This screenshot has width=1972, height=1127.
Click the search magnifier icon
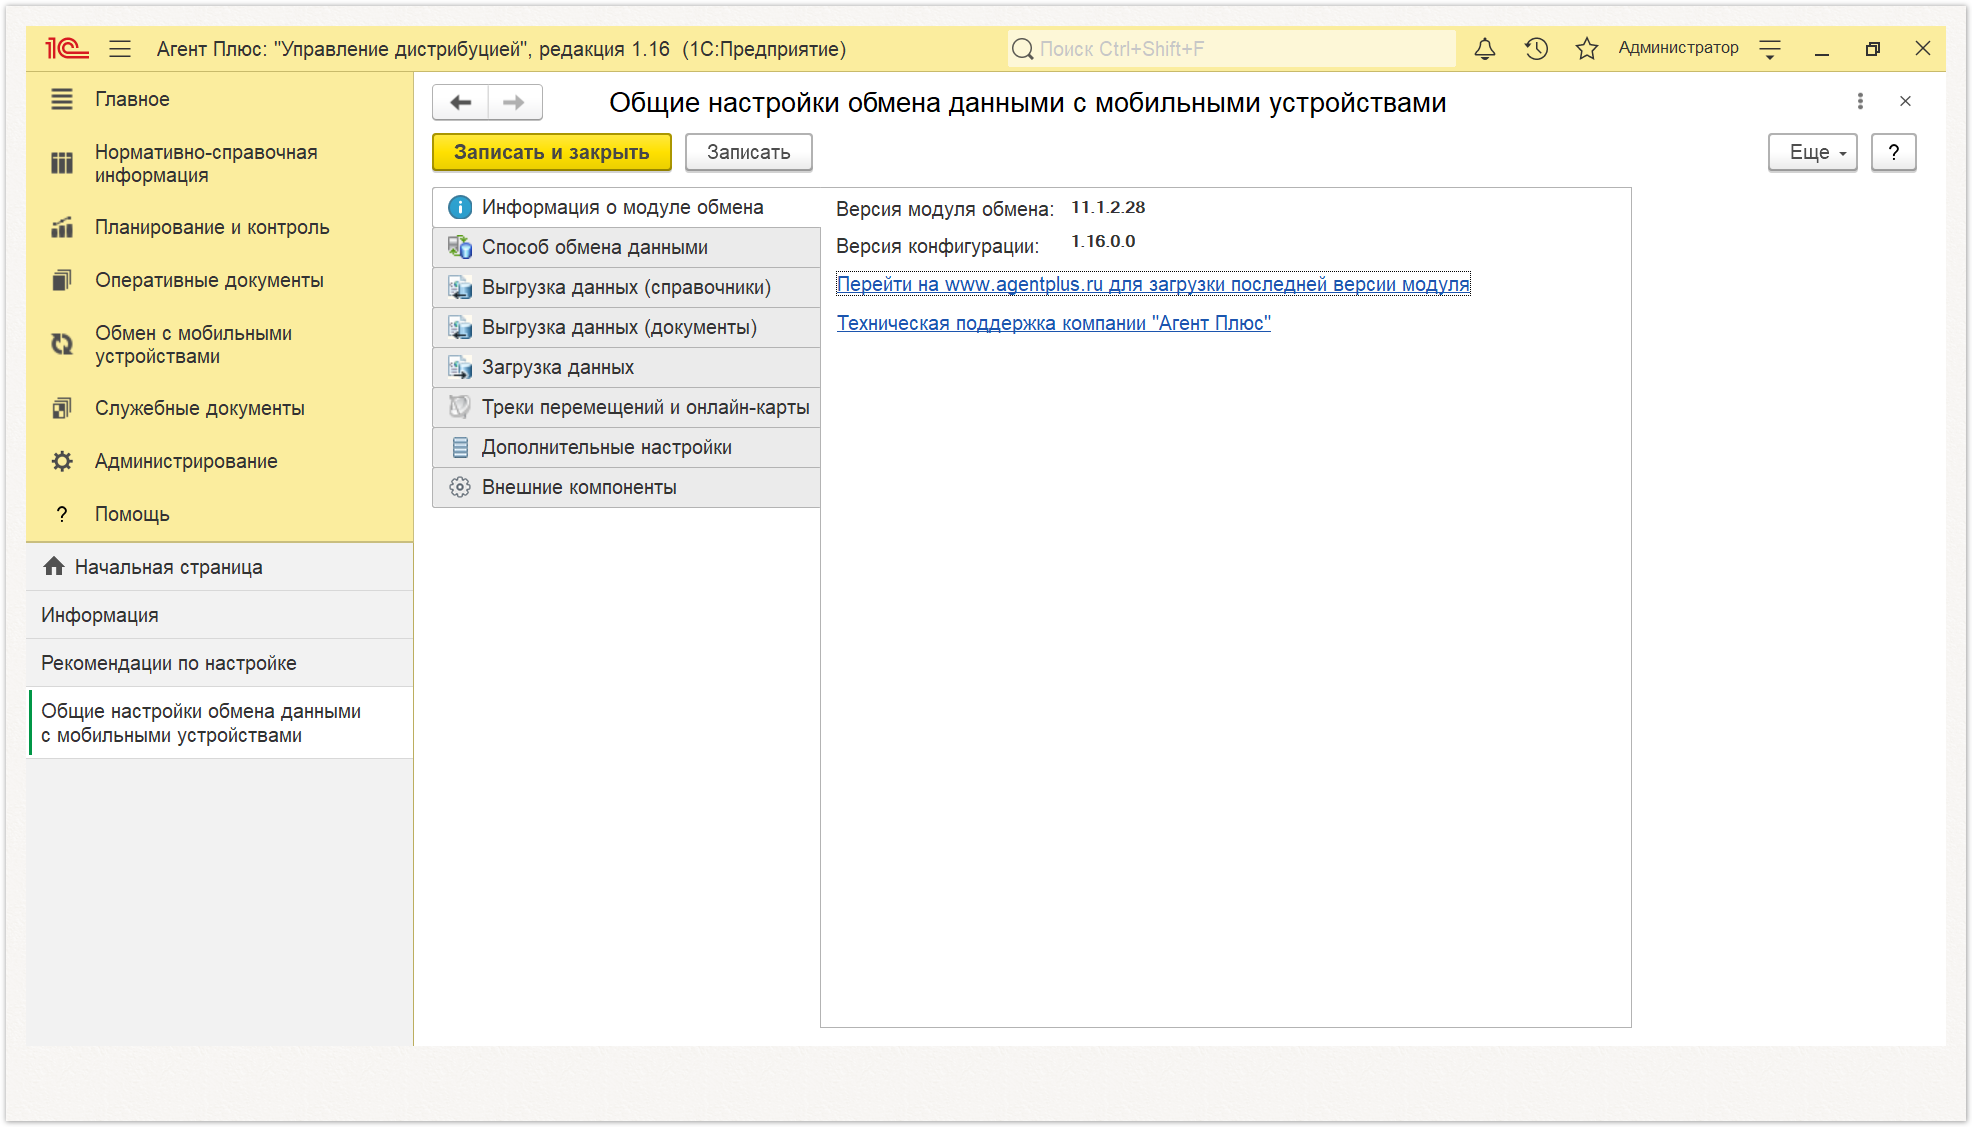[1022, 49]
